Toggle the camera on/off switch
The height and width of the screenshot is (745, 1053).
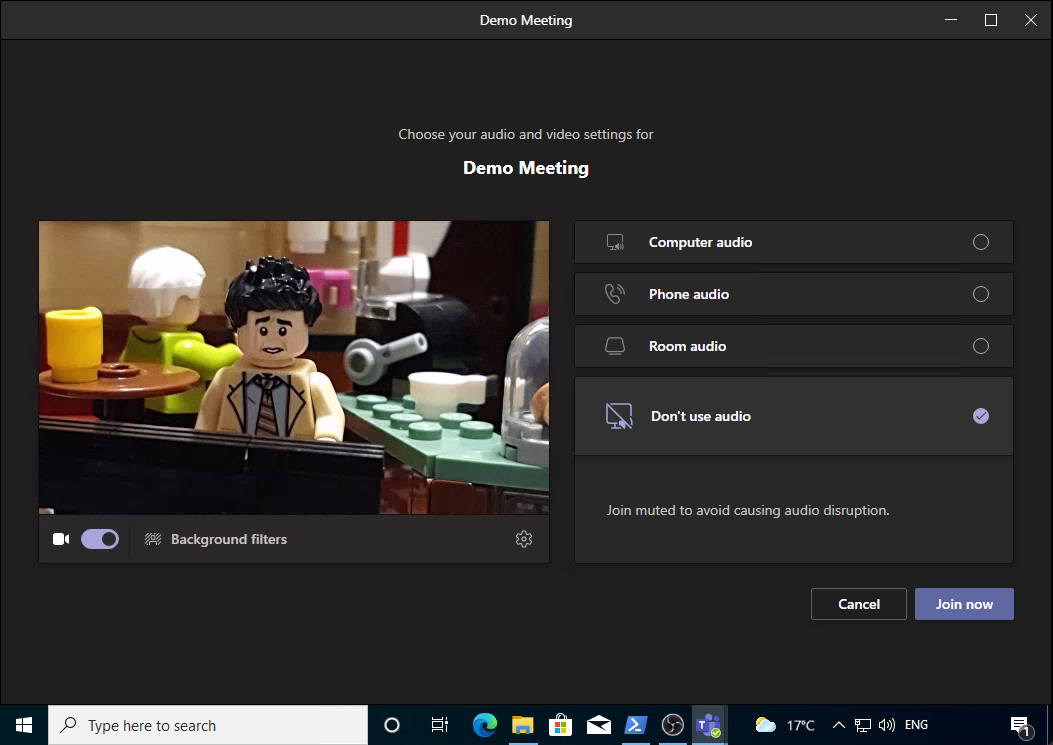pos(99,539)
